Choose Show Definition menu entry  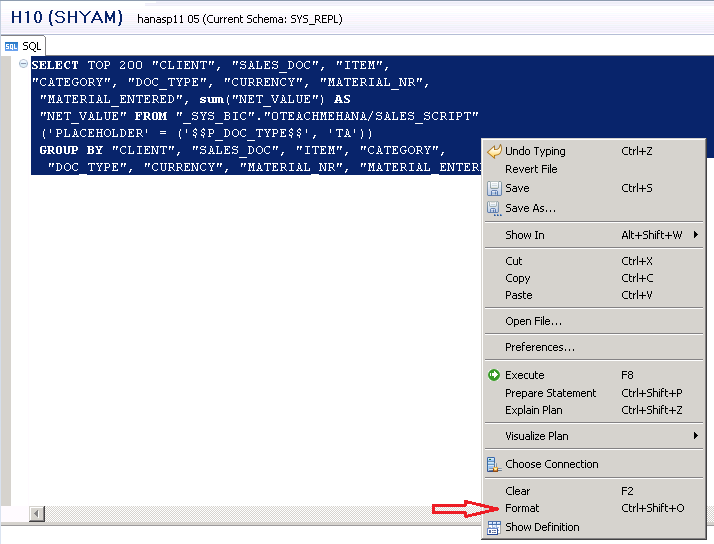point(594,527)
